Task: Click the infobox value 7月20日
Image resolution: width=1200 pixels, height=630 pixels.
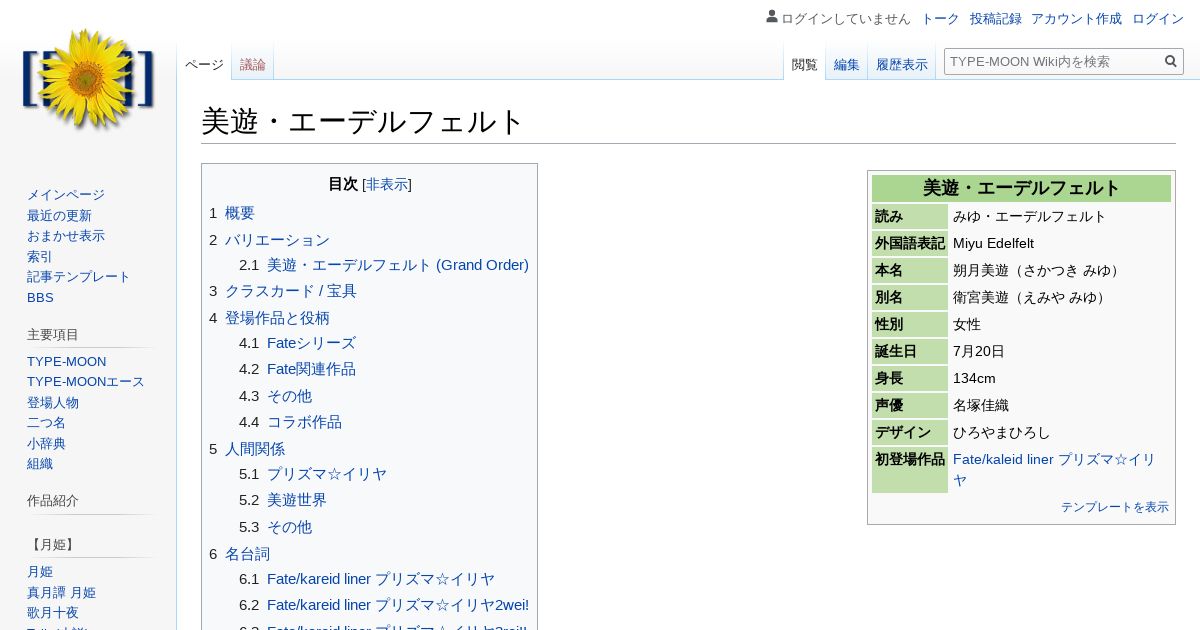Action: (979, 351)
